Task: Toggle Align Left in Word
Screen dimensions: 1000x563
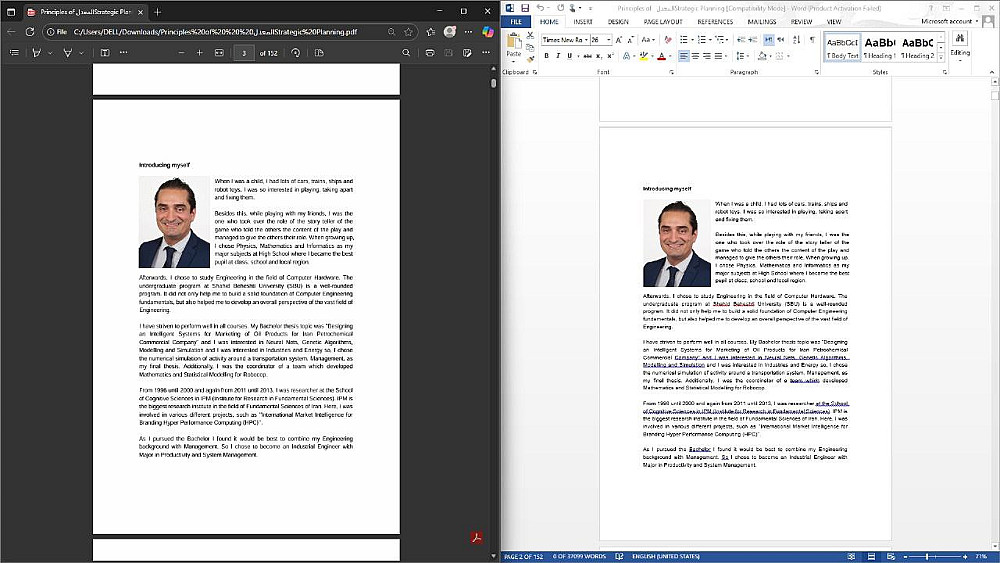Action: point(684,56)
